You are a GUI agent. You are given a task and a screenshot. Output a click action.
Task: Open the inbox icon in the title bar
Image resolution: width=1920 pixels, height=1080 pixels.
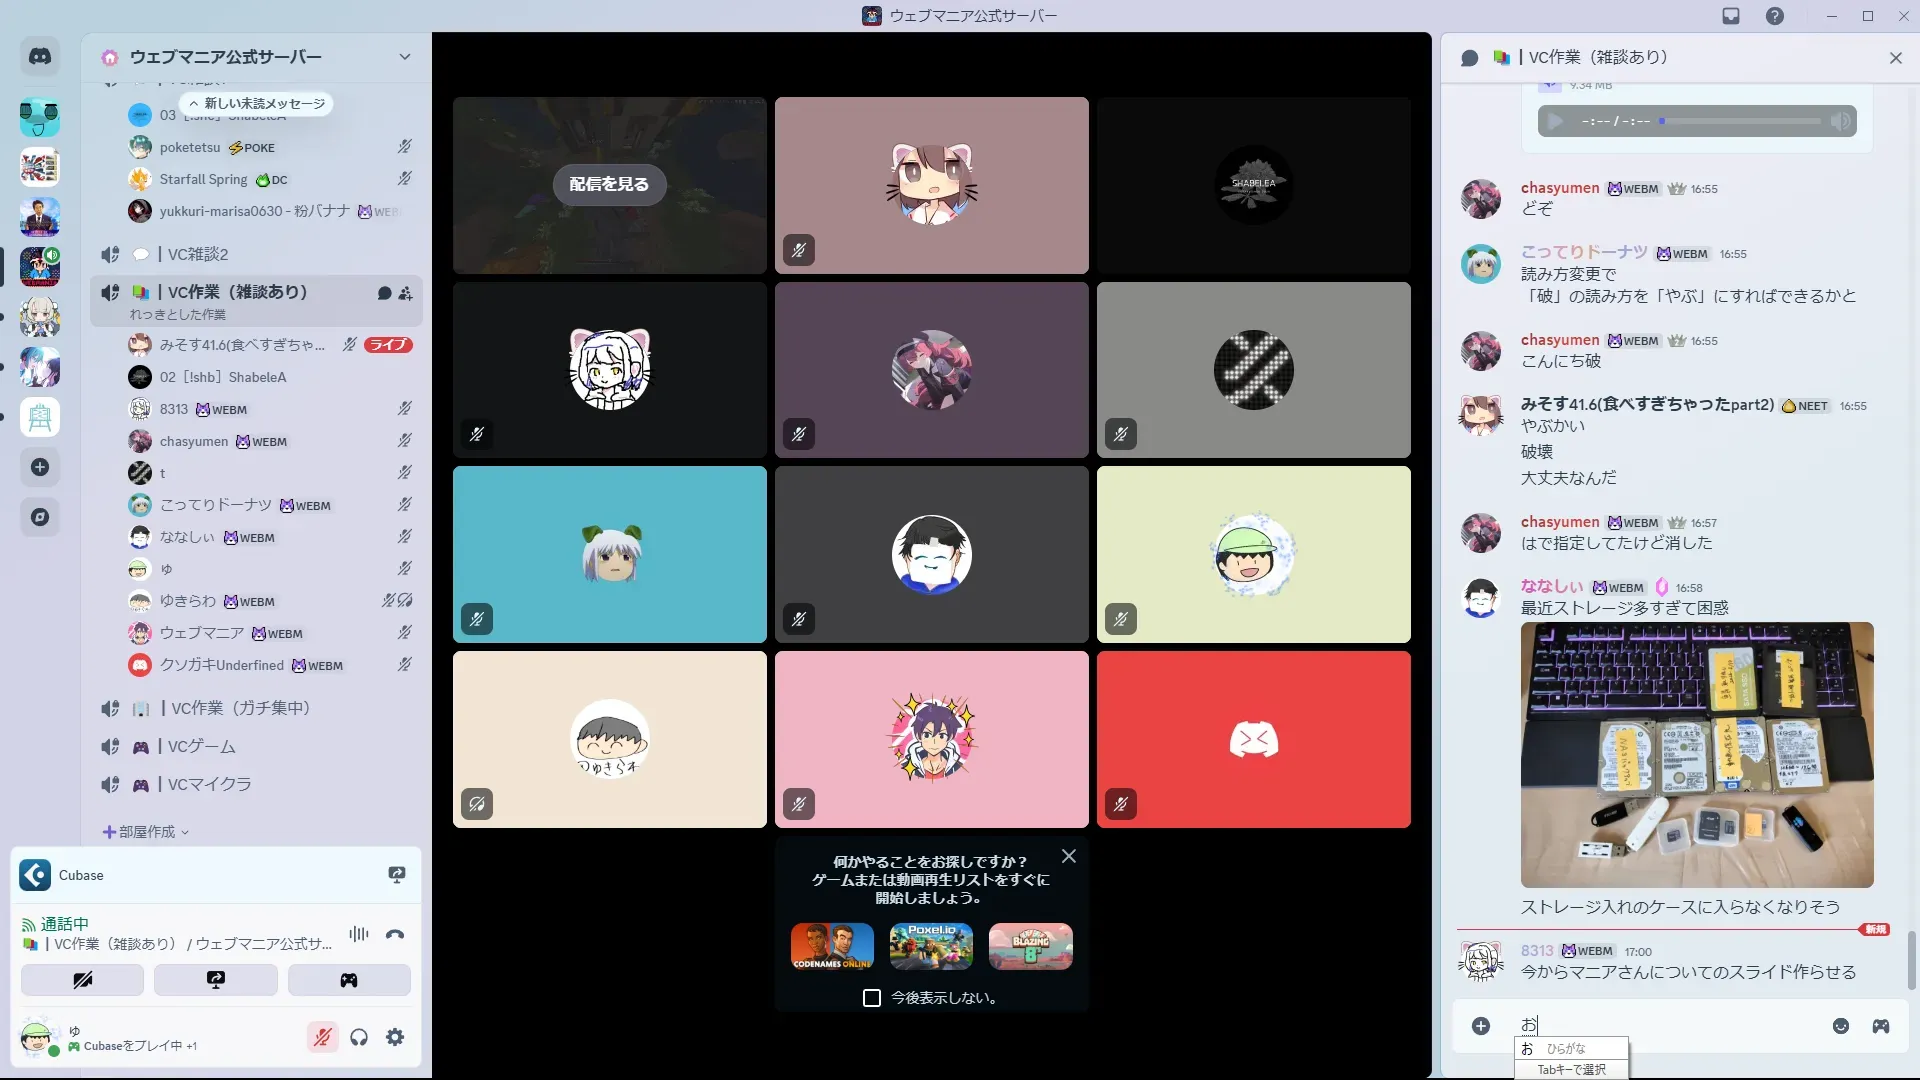1731,16
